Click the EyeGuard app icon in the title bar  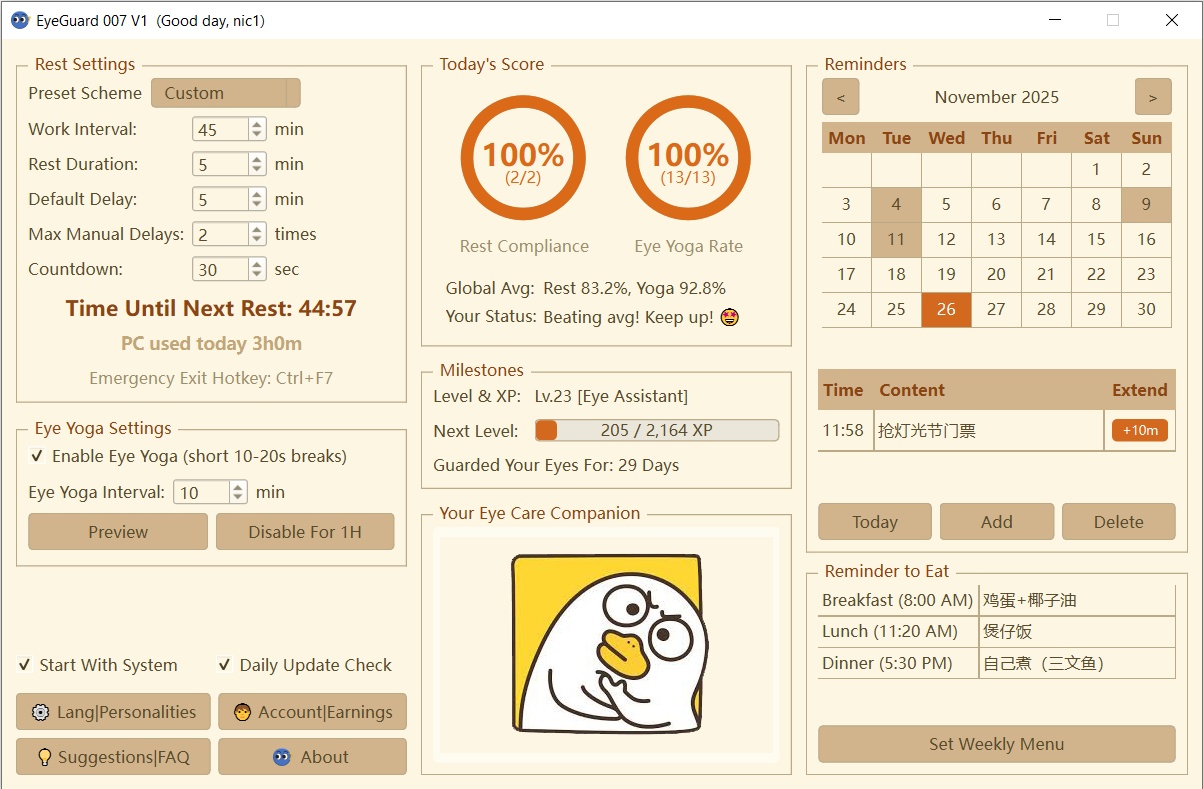pos(21,19)
